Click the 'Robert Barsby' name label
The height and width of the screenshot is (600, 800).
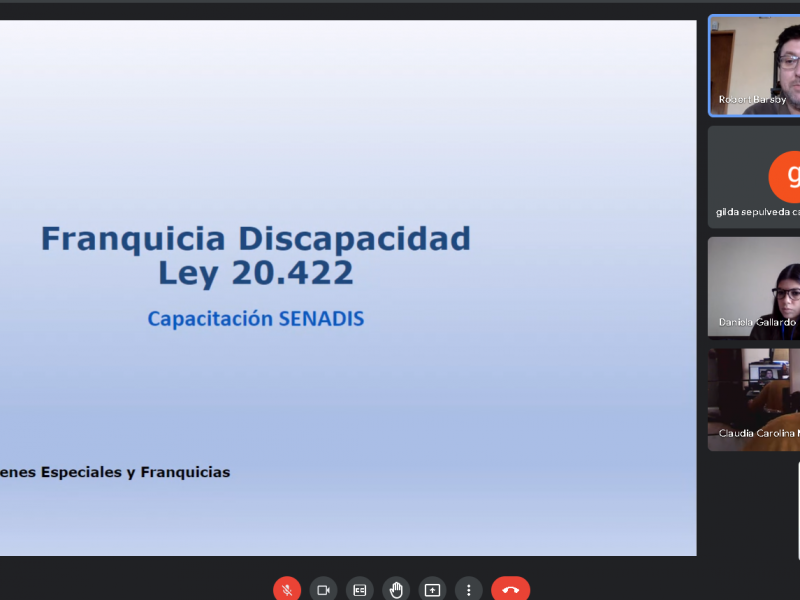[x=753, y=99]
